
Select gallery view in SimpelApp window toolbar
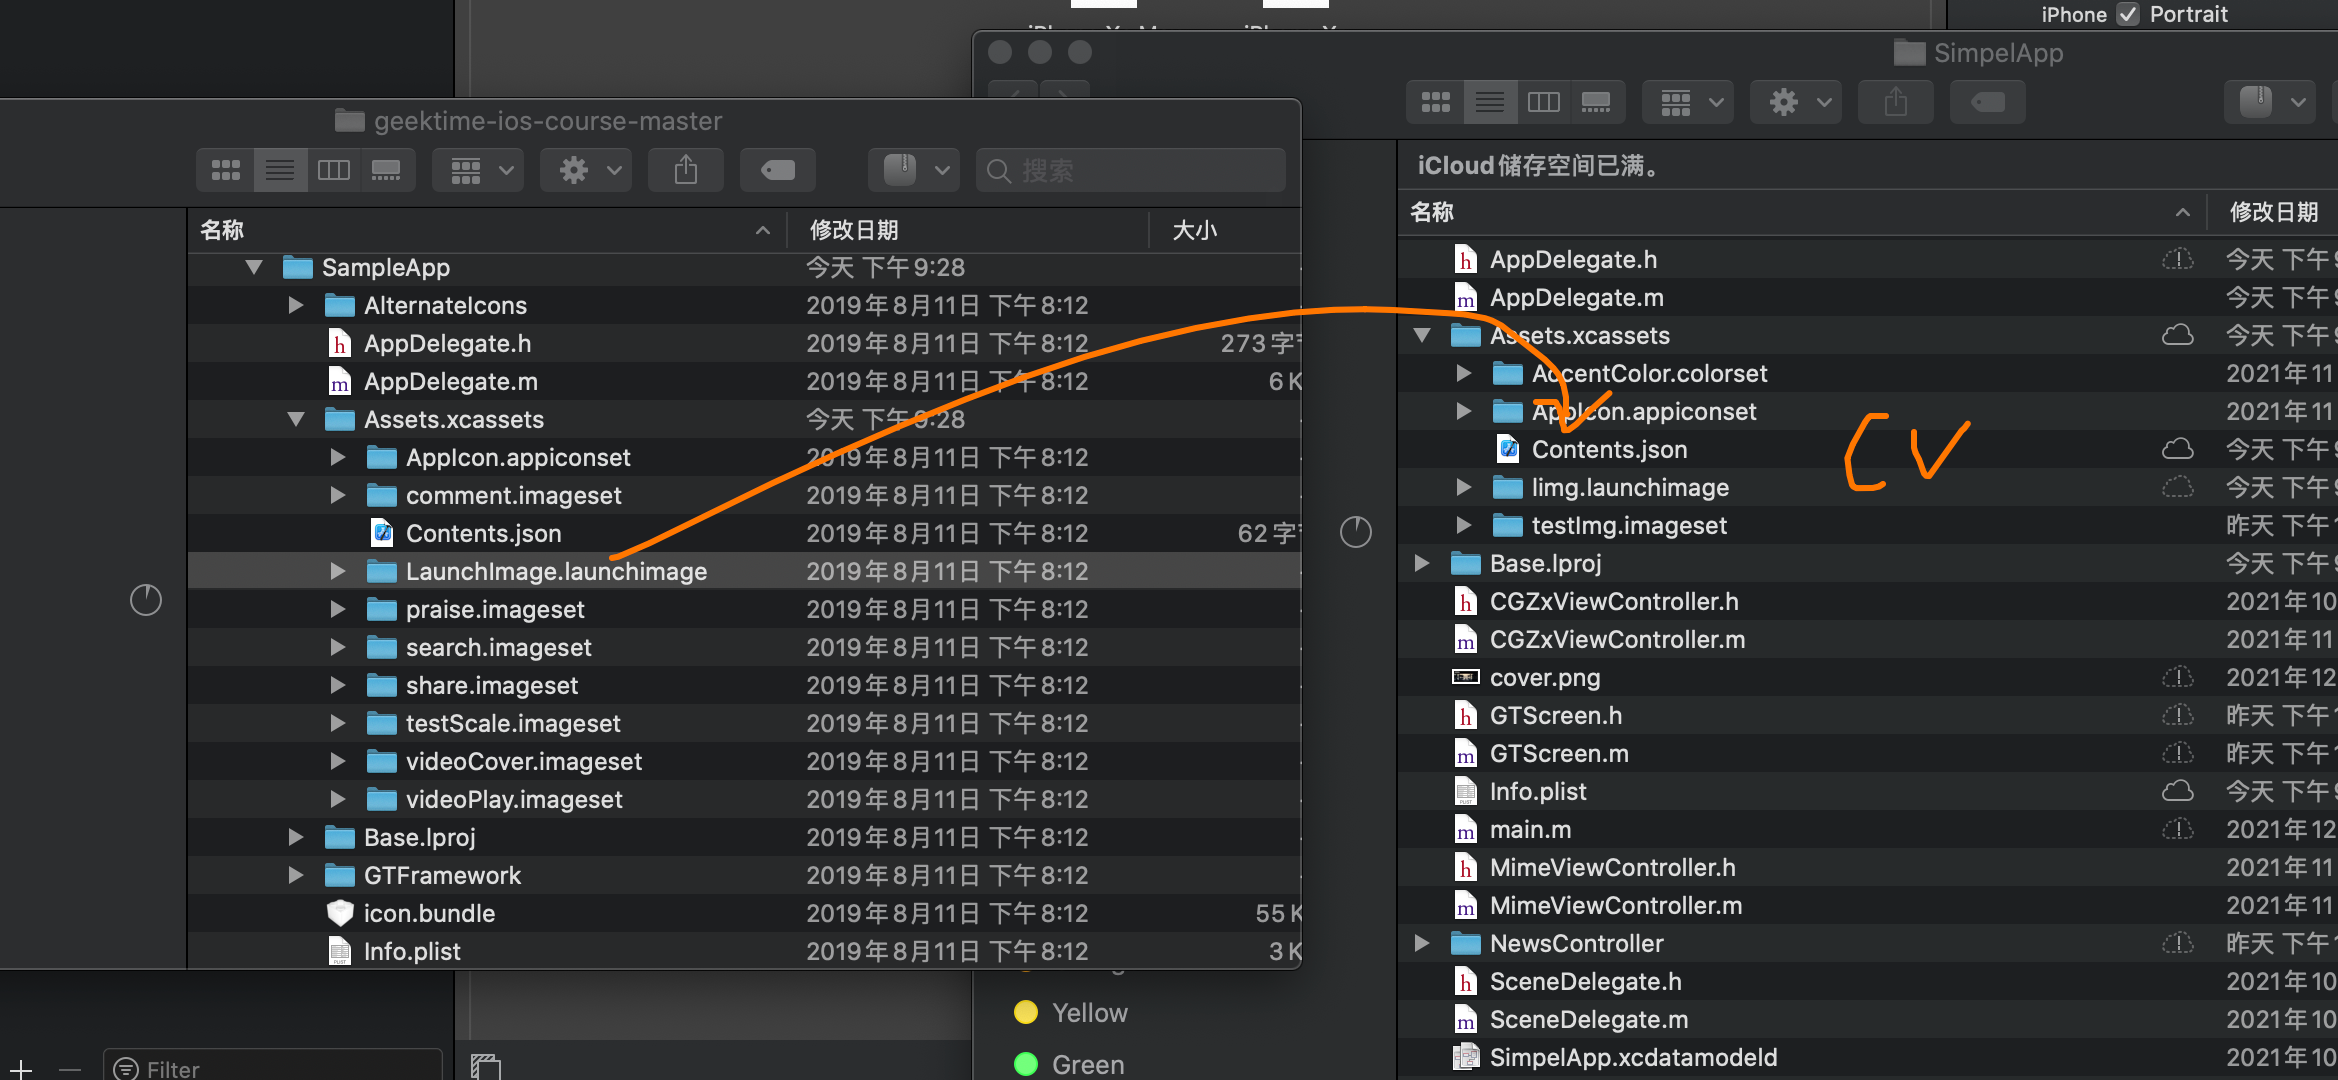tap(1596, 102)
